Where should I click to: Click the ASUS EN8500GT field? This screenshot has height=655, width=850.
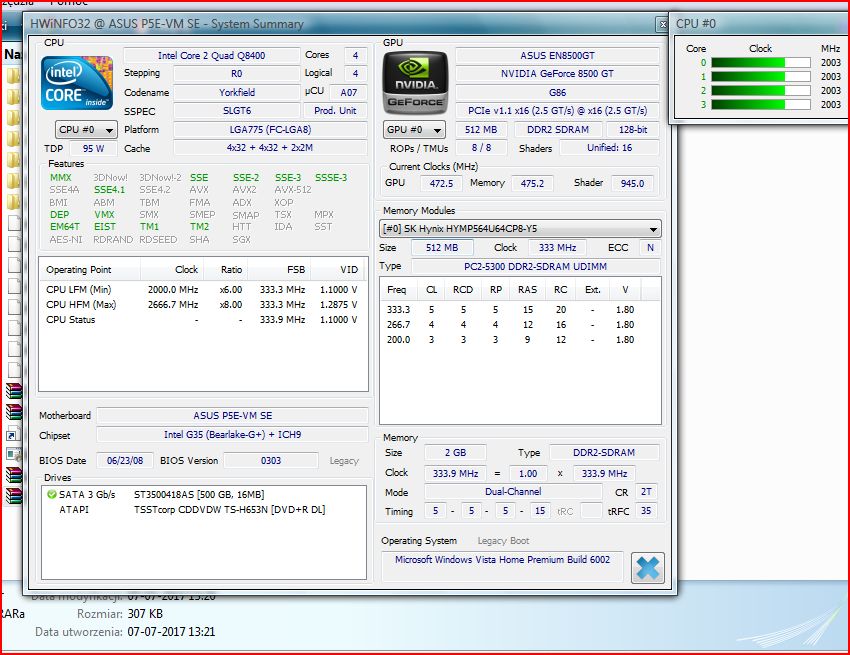click(557, 55)
